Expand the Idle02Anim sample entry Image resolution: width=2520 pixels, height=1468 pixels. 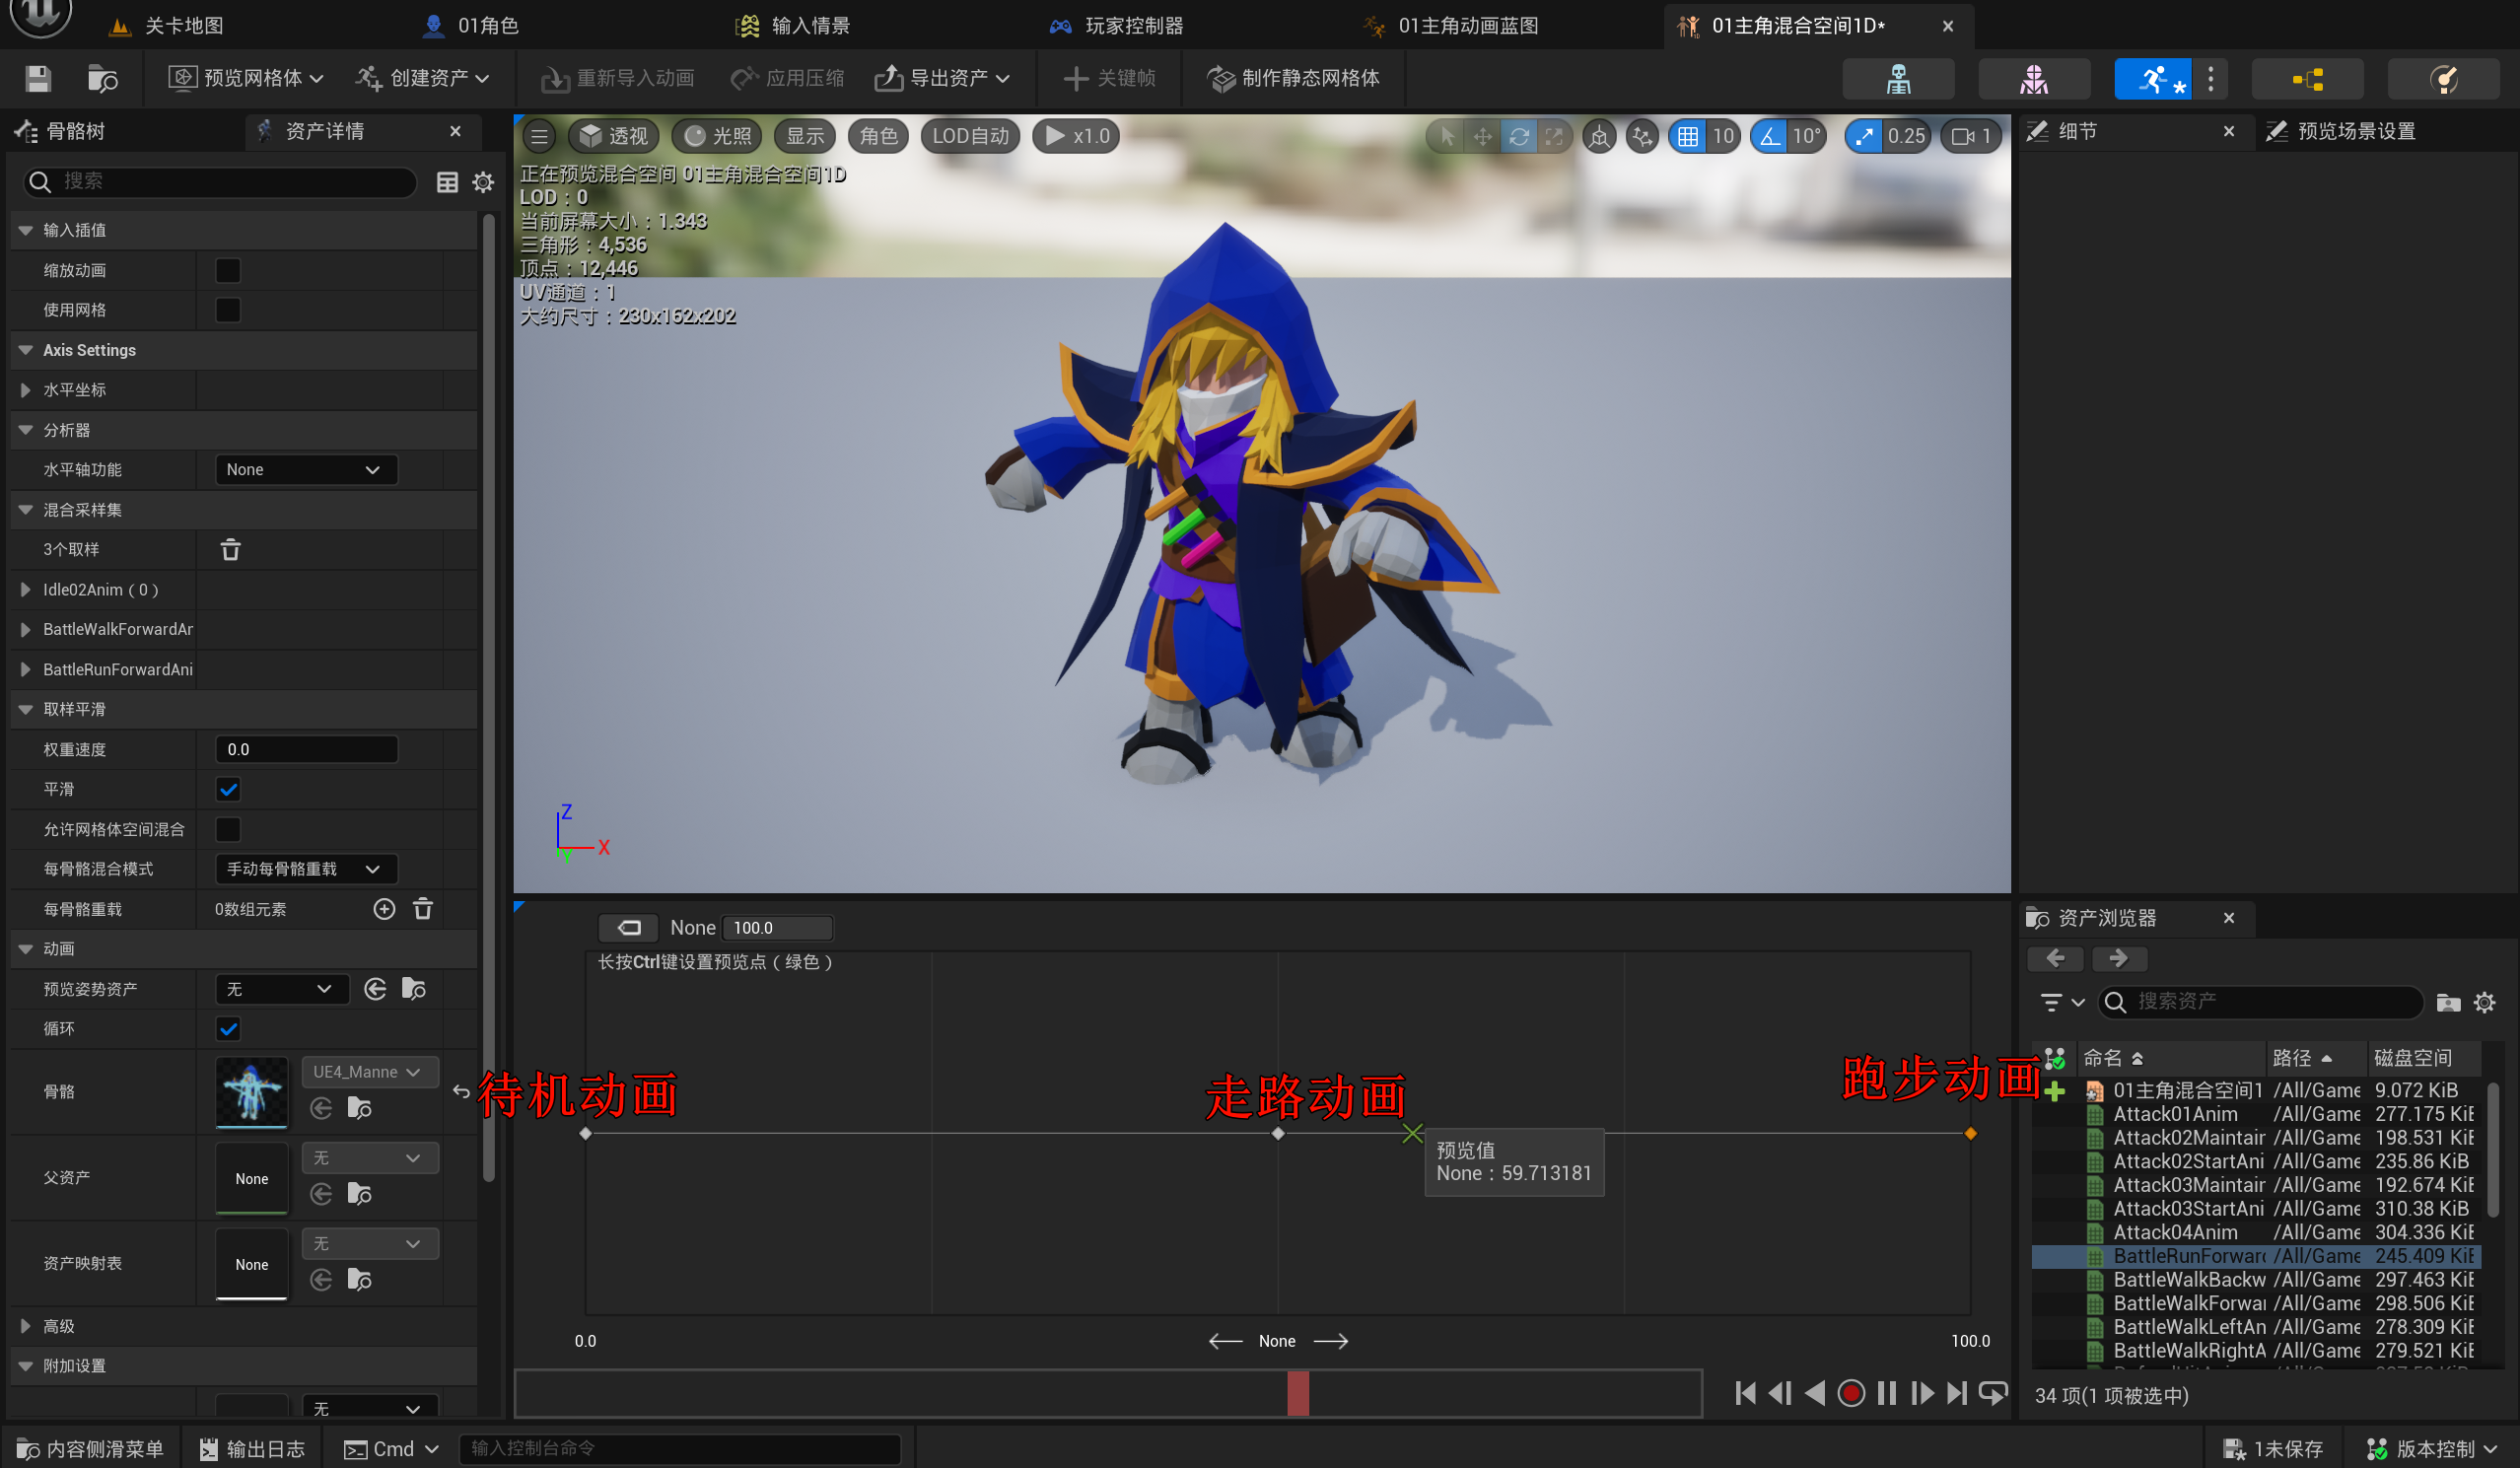click(25, 590)
